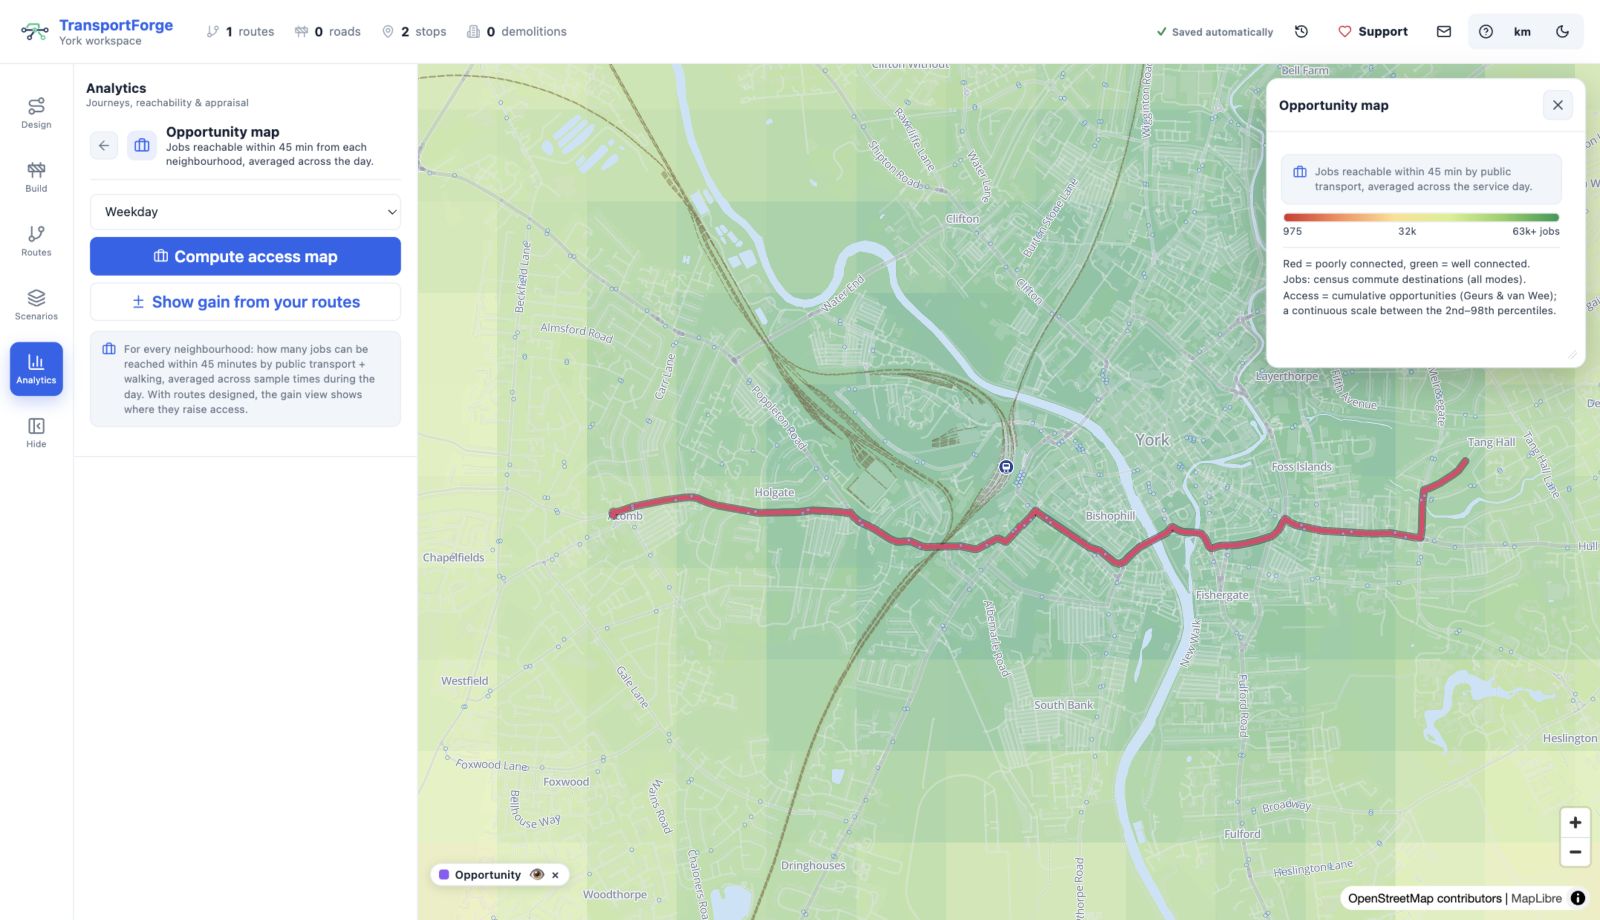Go back from Opportunity map
Image resolution: width=1600 pixels, height=920 pixels.
coord(104,146)
